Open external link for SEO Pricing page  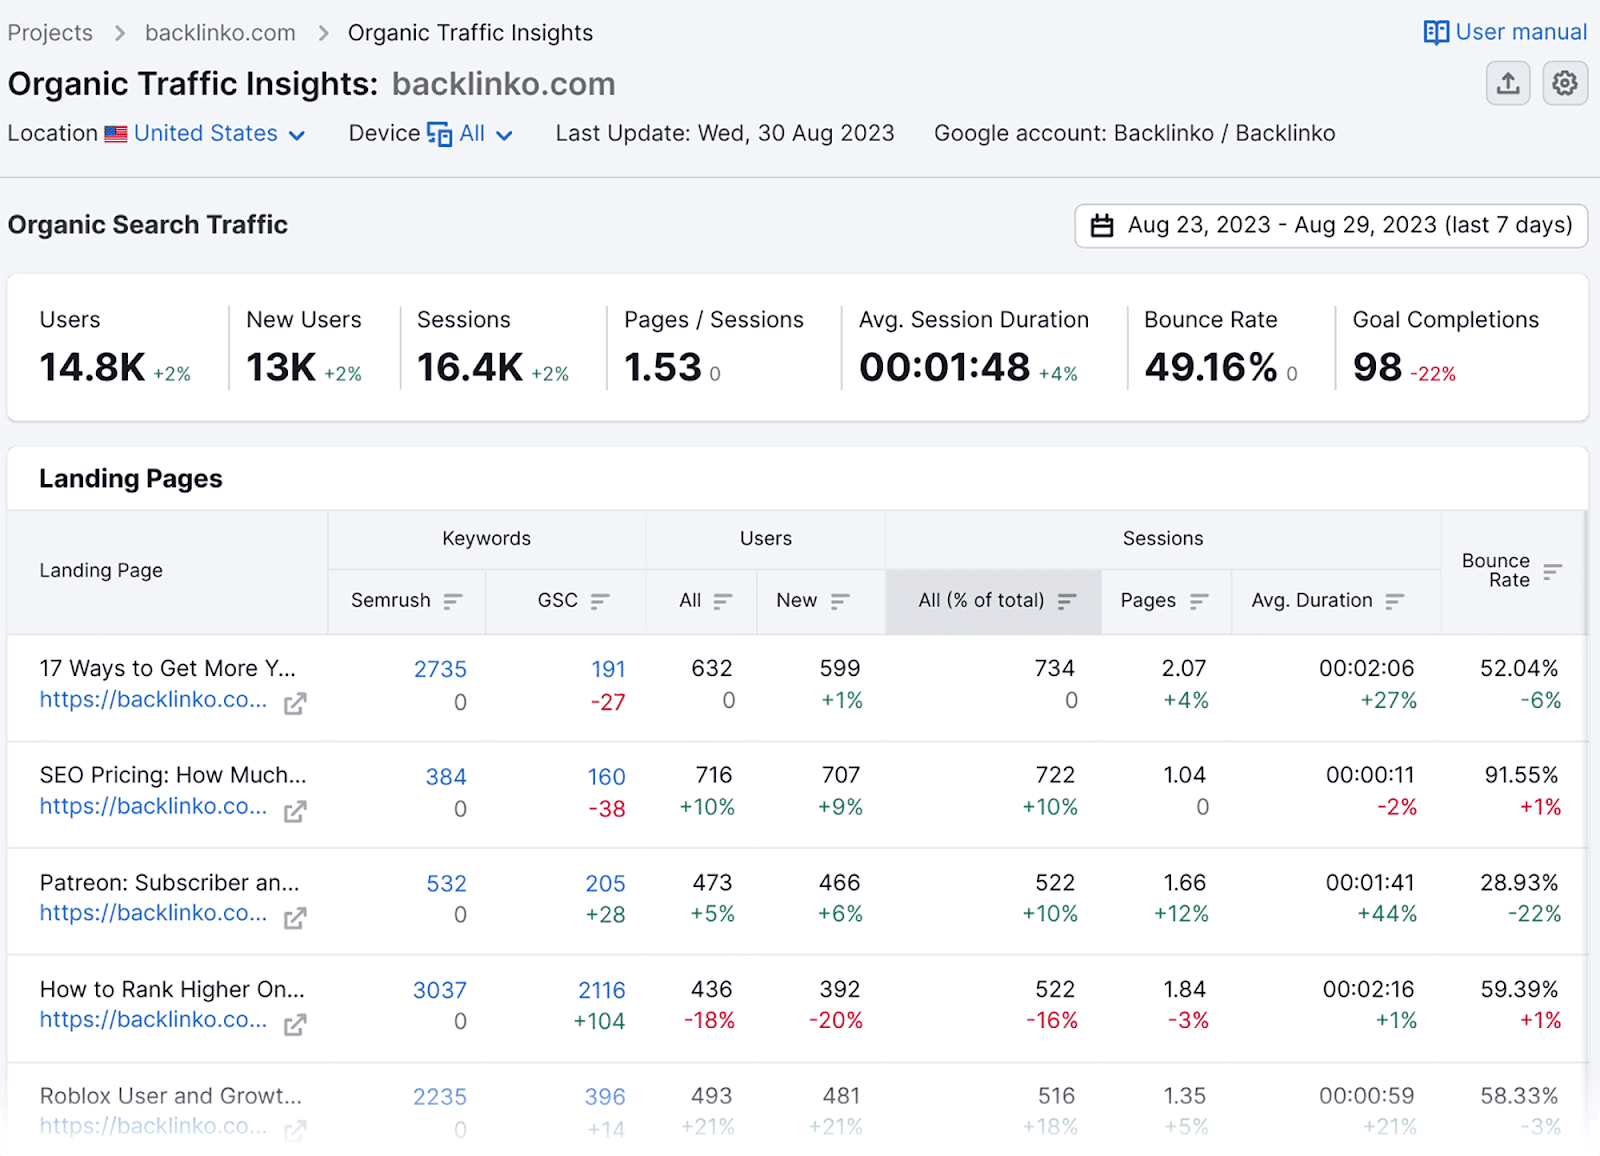click(x=294, y=811)
